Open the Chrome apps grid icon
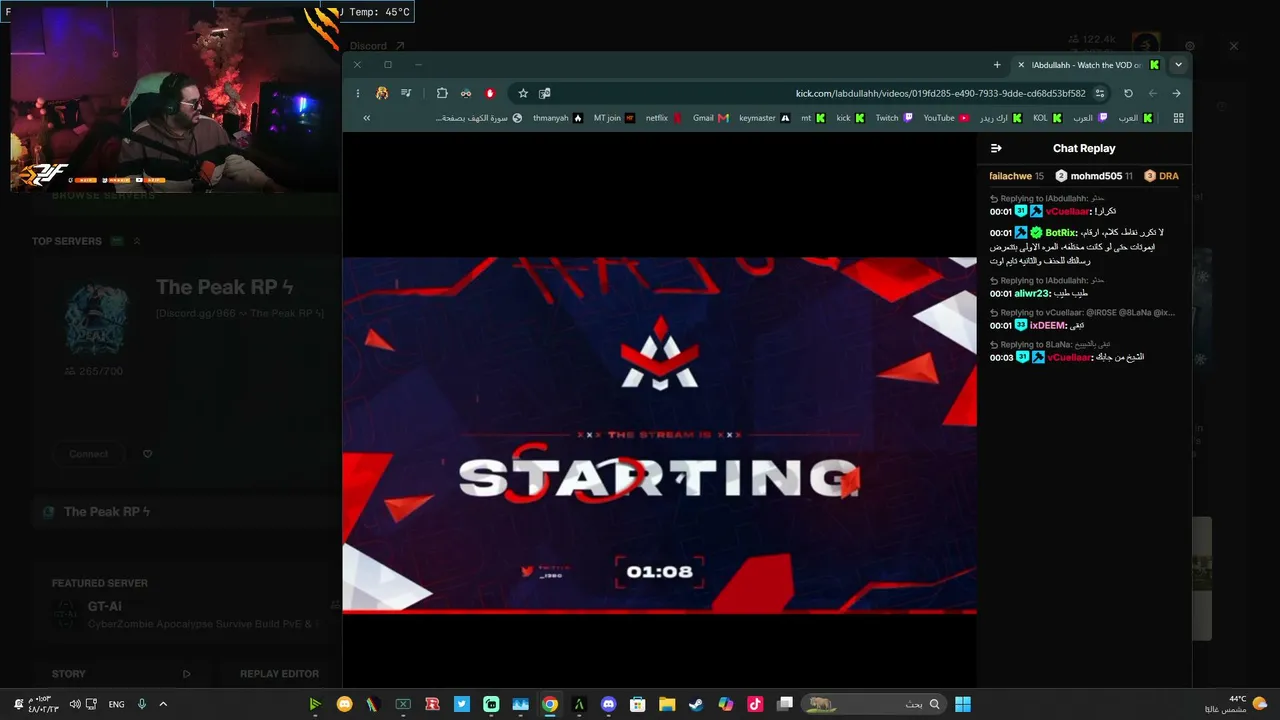The image size is (1280, 720). pyautogui.click(x=1178, y=118)
